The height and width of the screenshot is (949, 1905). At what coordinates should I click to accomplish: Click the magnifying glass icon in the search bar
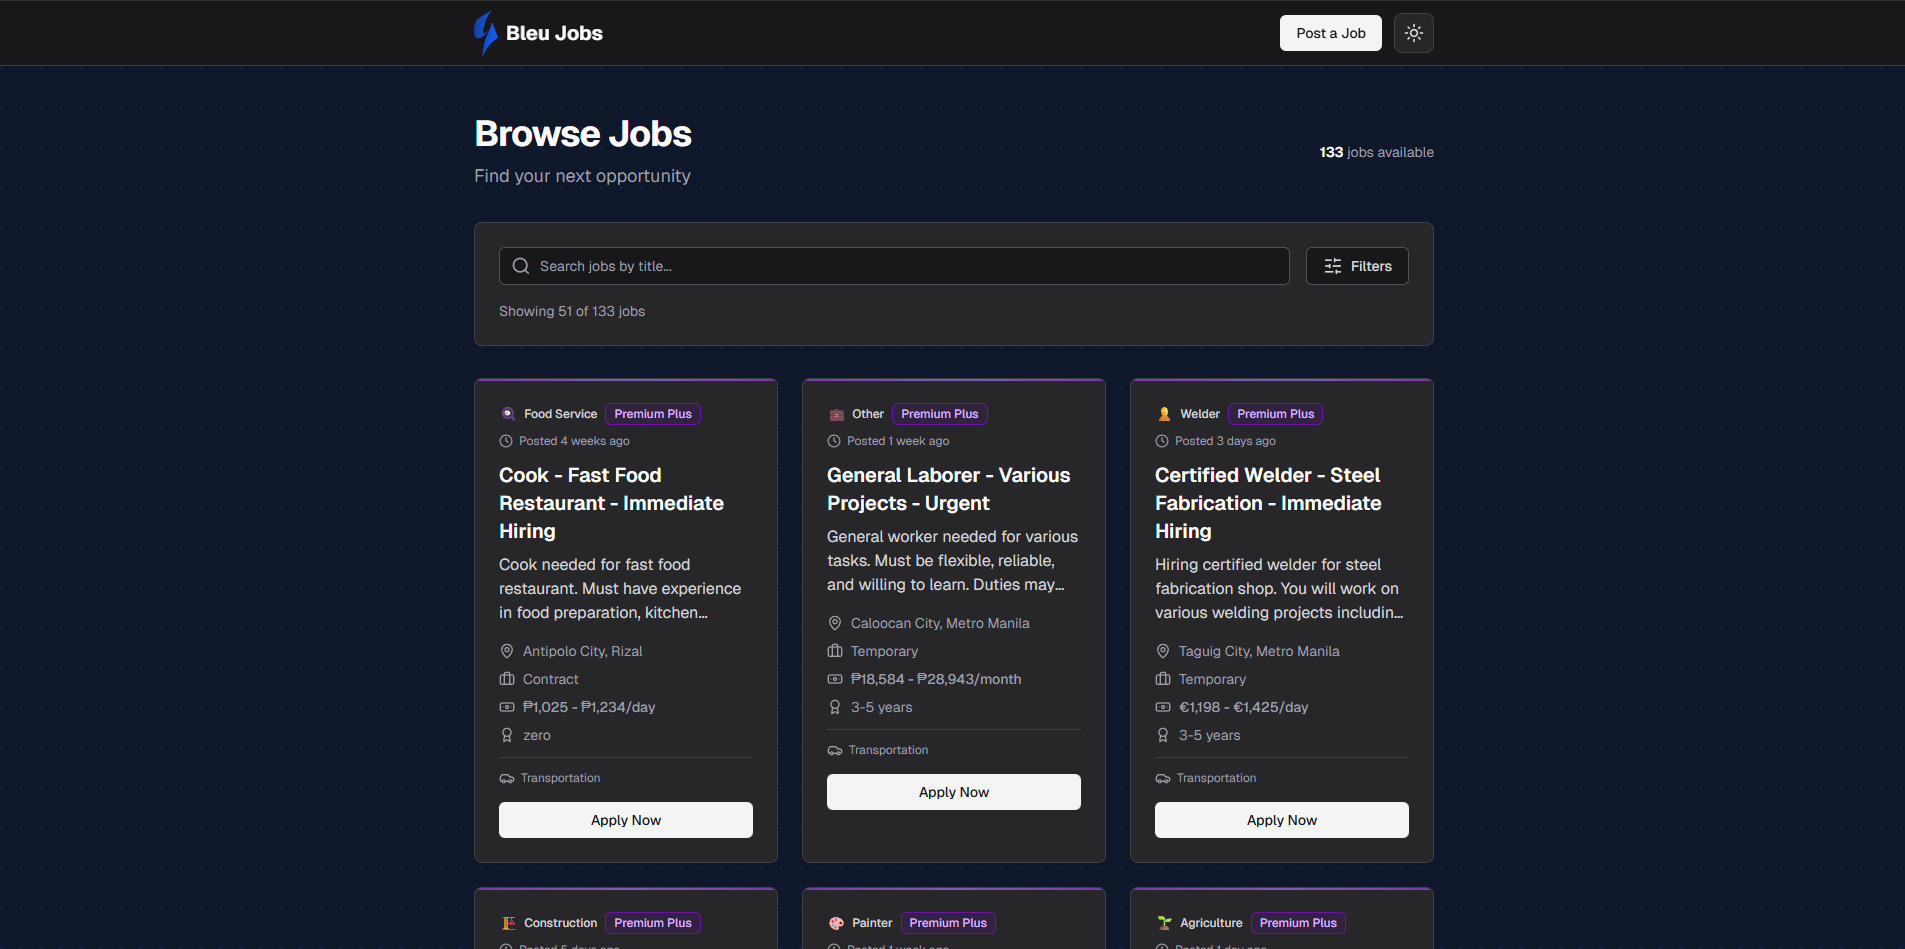click(520, 265)
